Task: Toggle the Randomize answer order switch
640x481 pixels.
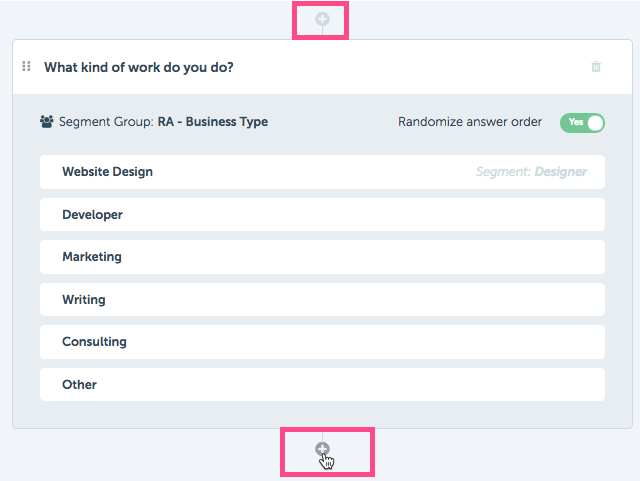Action: click(x=582, y=122)
